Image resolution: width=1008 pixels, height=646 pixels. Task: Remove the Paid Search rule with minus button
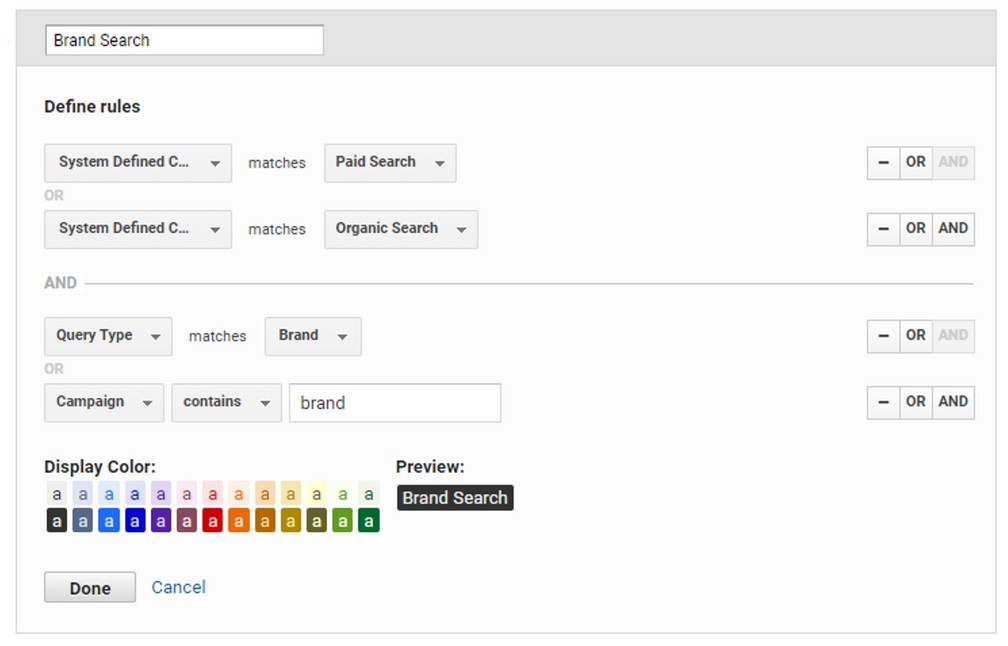(883, 163)
